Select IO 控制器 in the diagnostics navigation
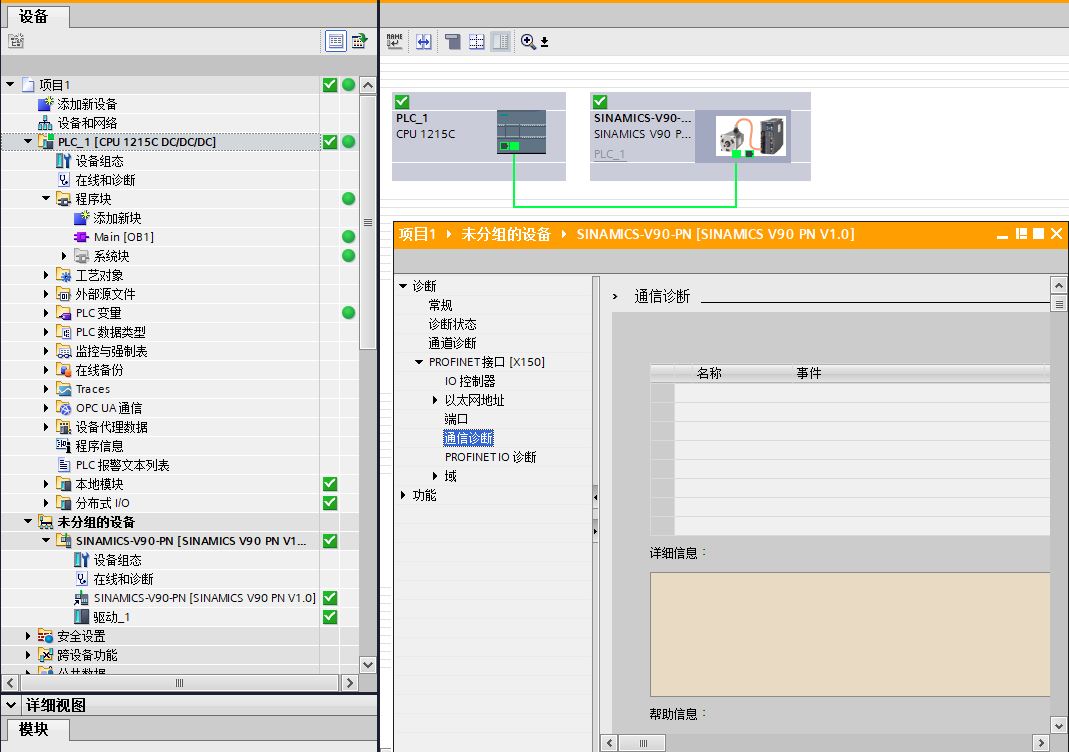The image size is (1069, 752). [470, 381]
